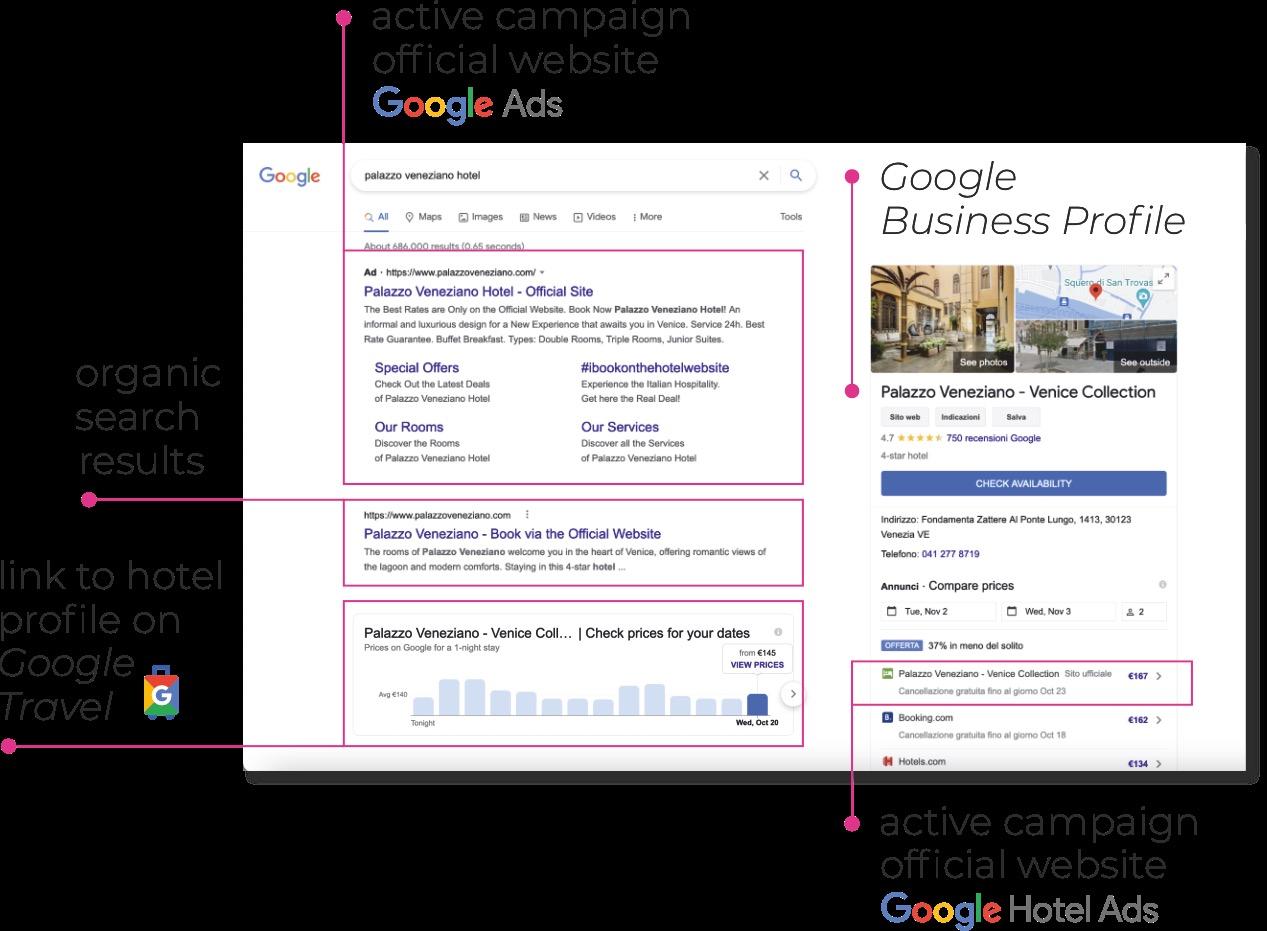1267x931 pixels.
Task: Expand the More search options menu
Action: pos(647,217)
